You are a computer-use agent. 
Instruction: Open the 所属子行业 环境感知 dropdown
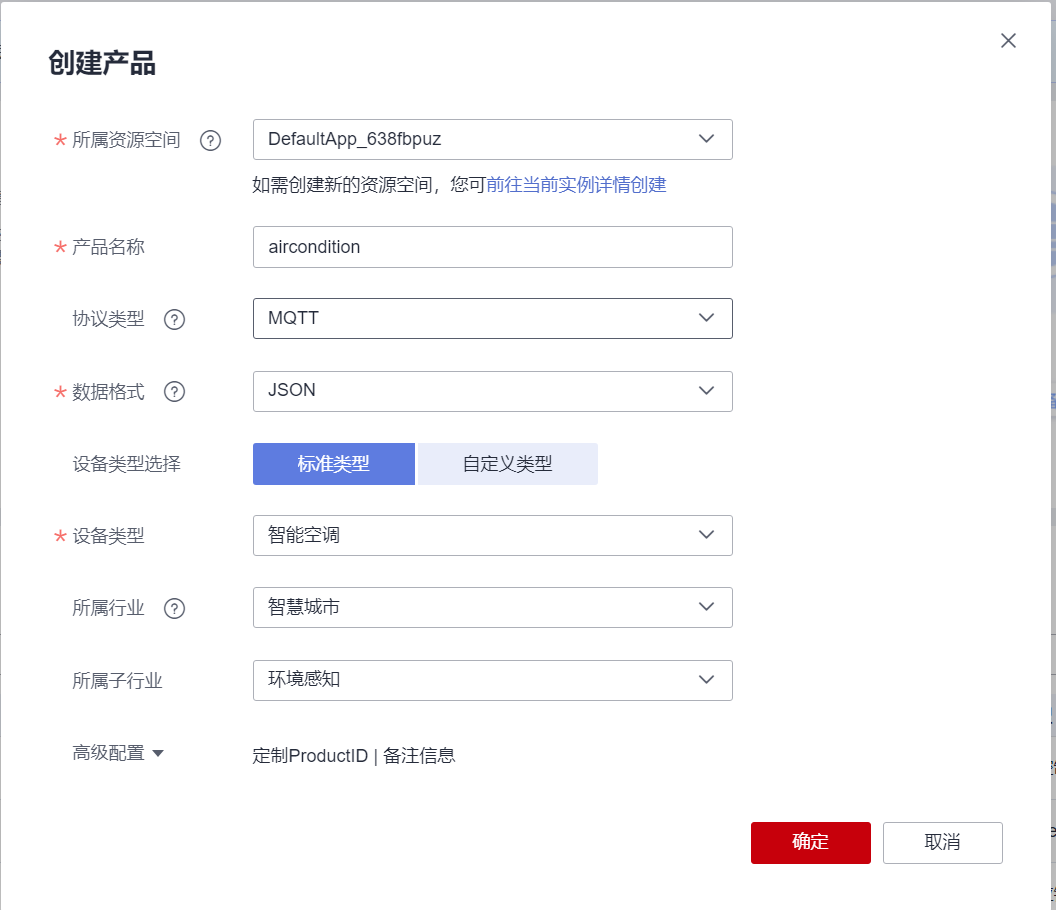[492, 680]
